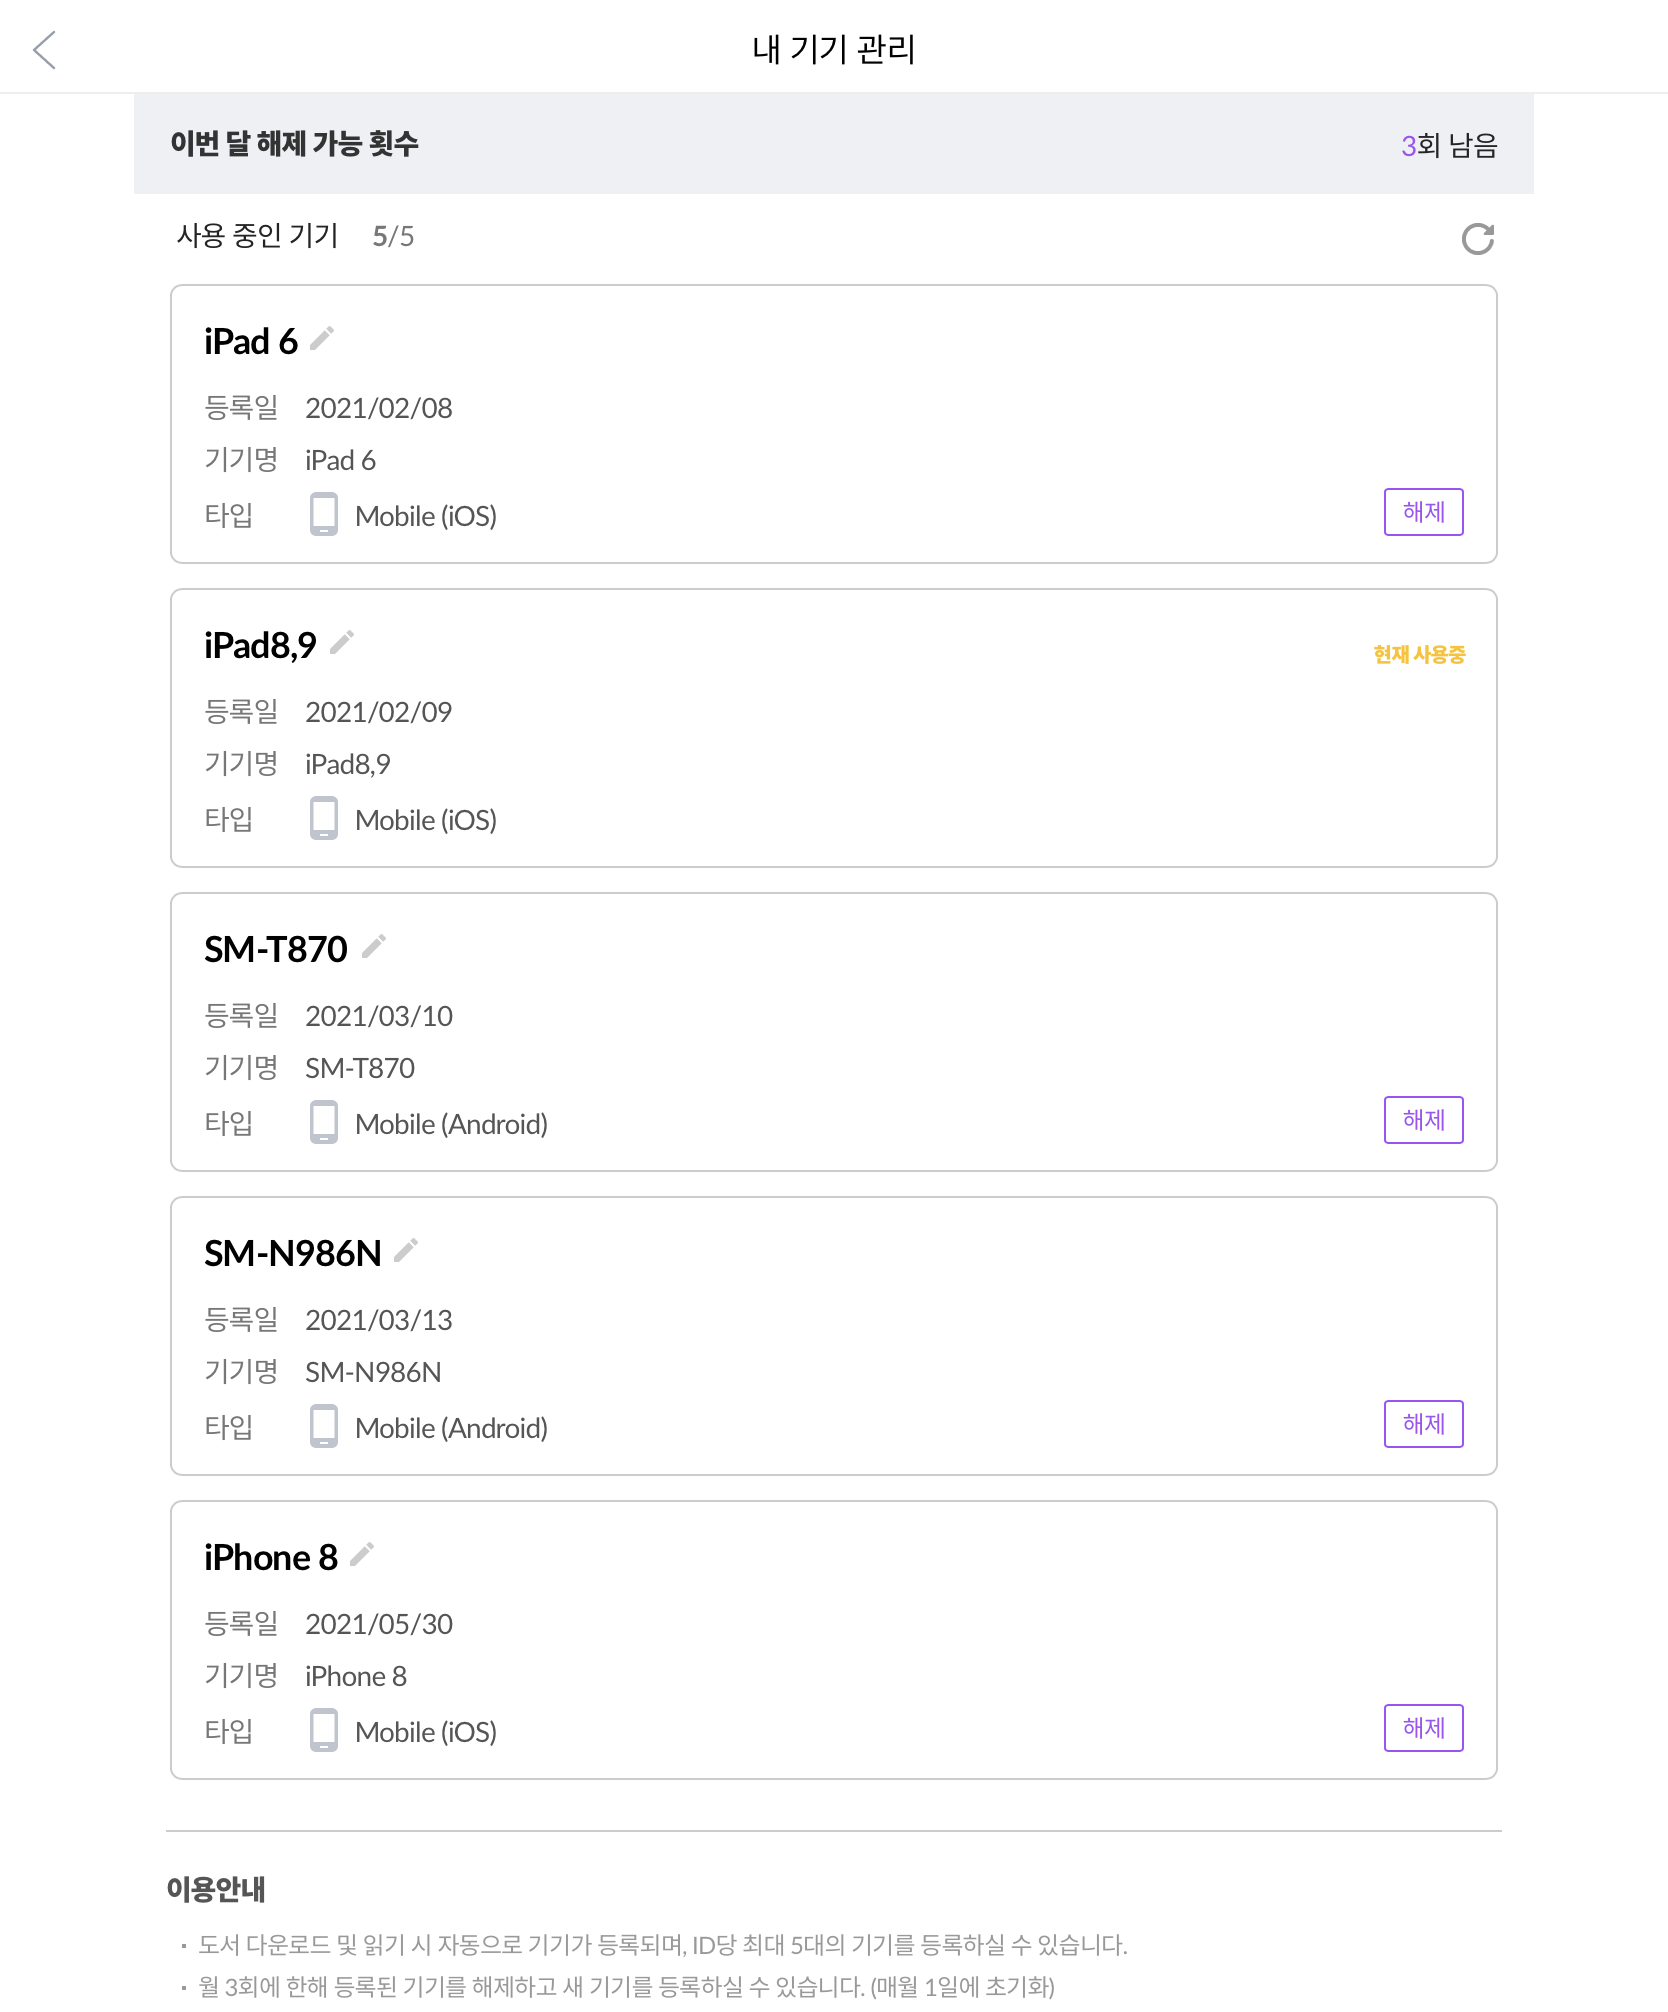Edit the iPhone 8 device name
This screenshot has height=2012, width=1668.
[x=362, y=1555]
